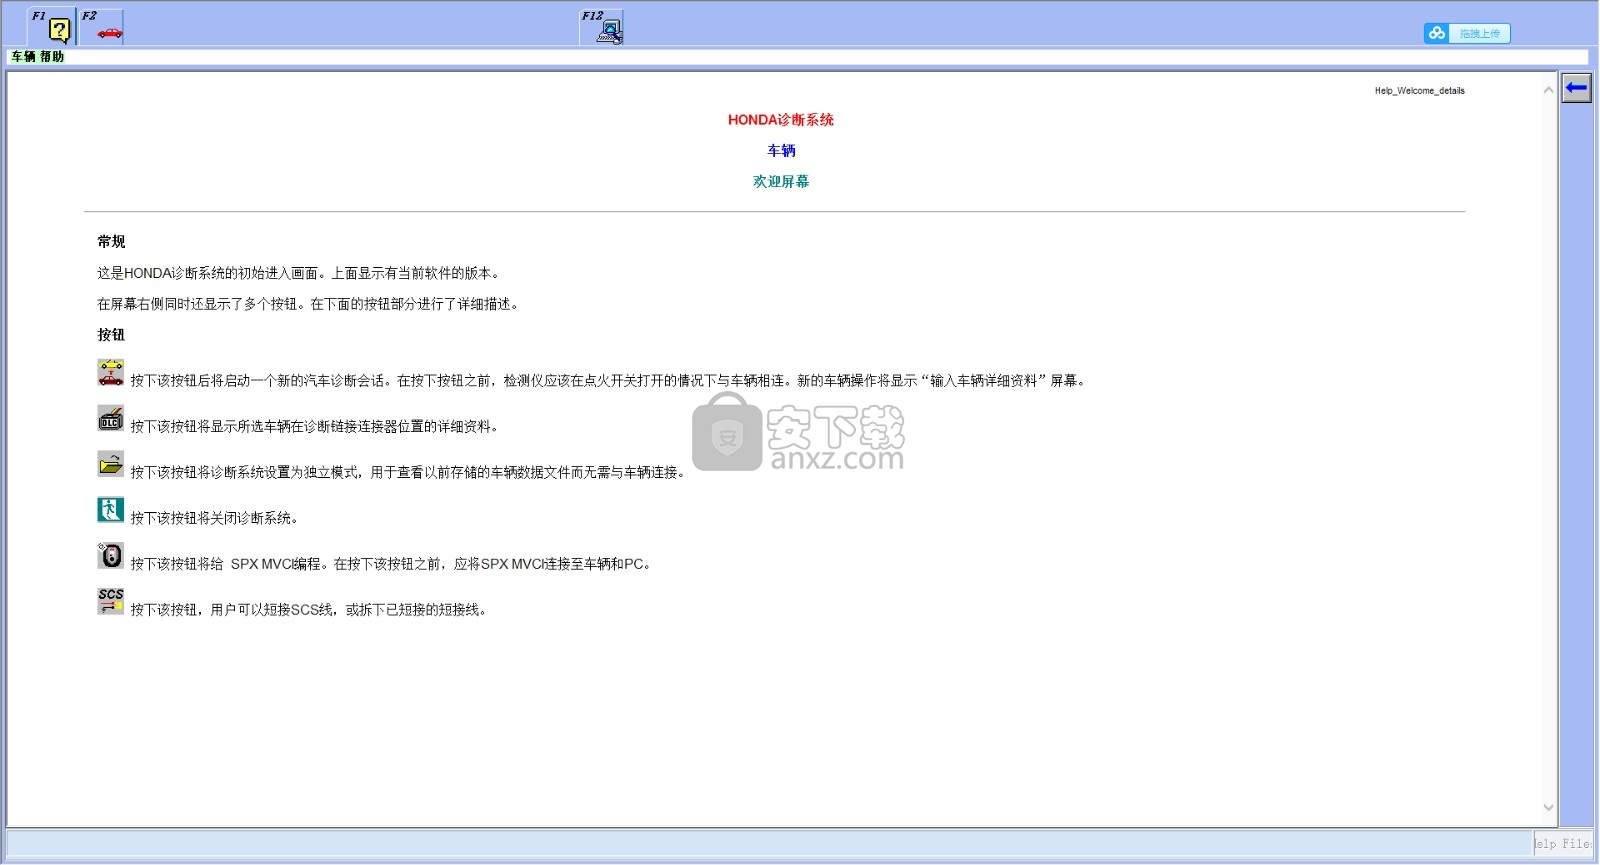Click the 车辆 帮助 title label
This screenshot has width=1600, height=865.
tap(38, 57)
